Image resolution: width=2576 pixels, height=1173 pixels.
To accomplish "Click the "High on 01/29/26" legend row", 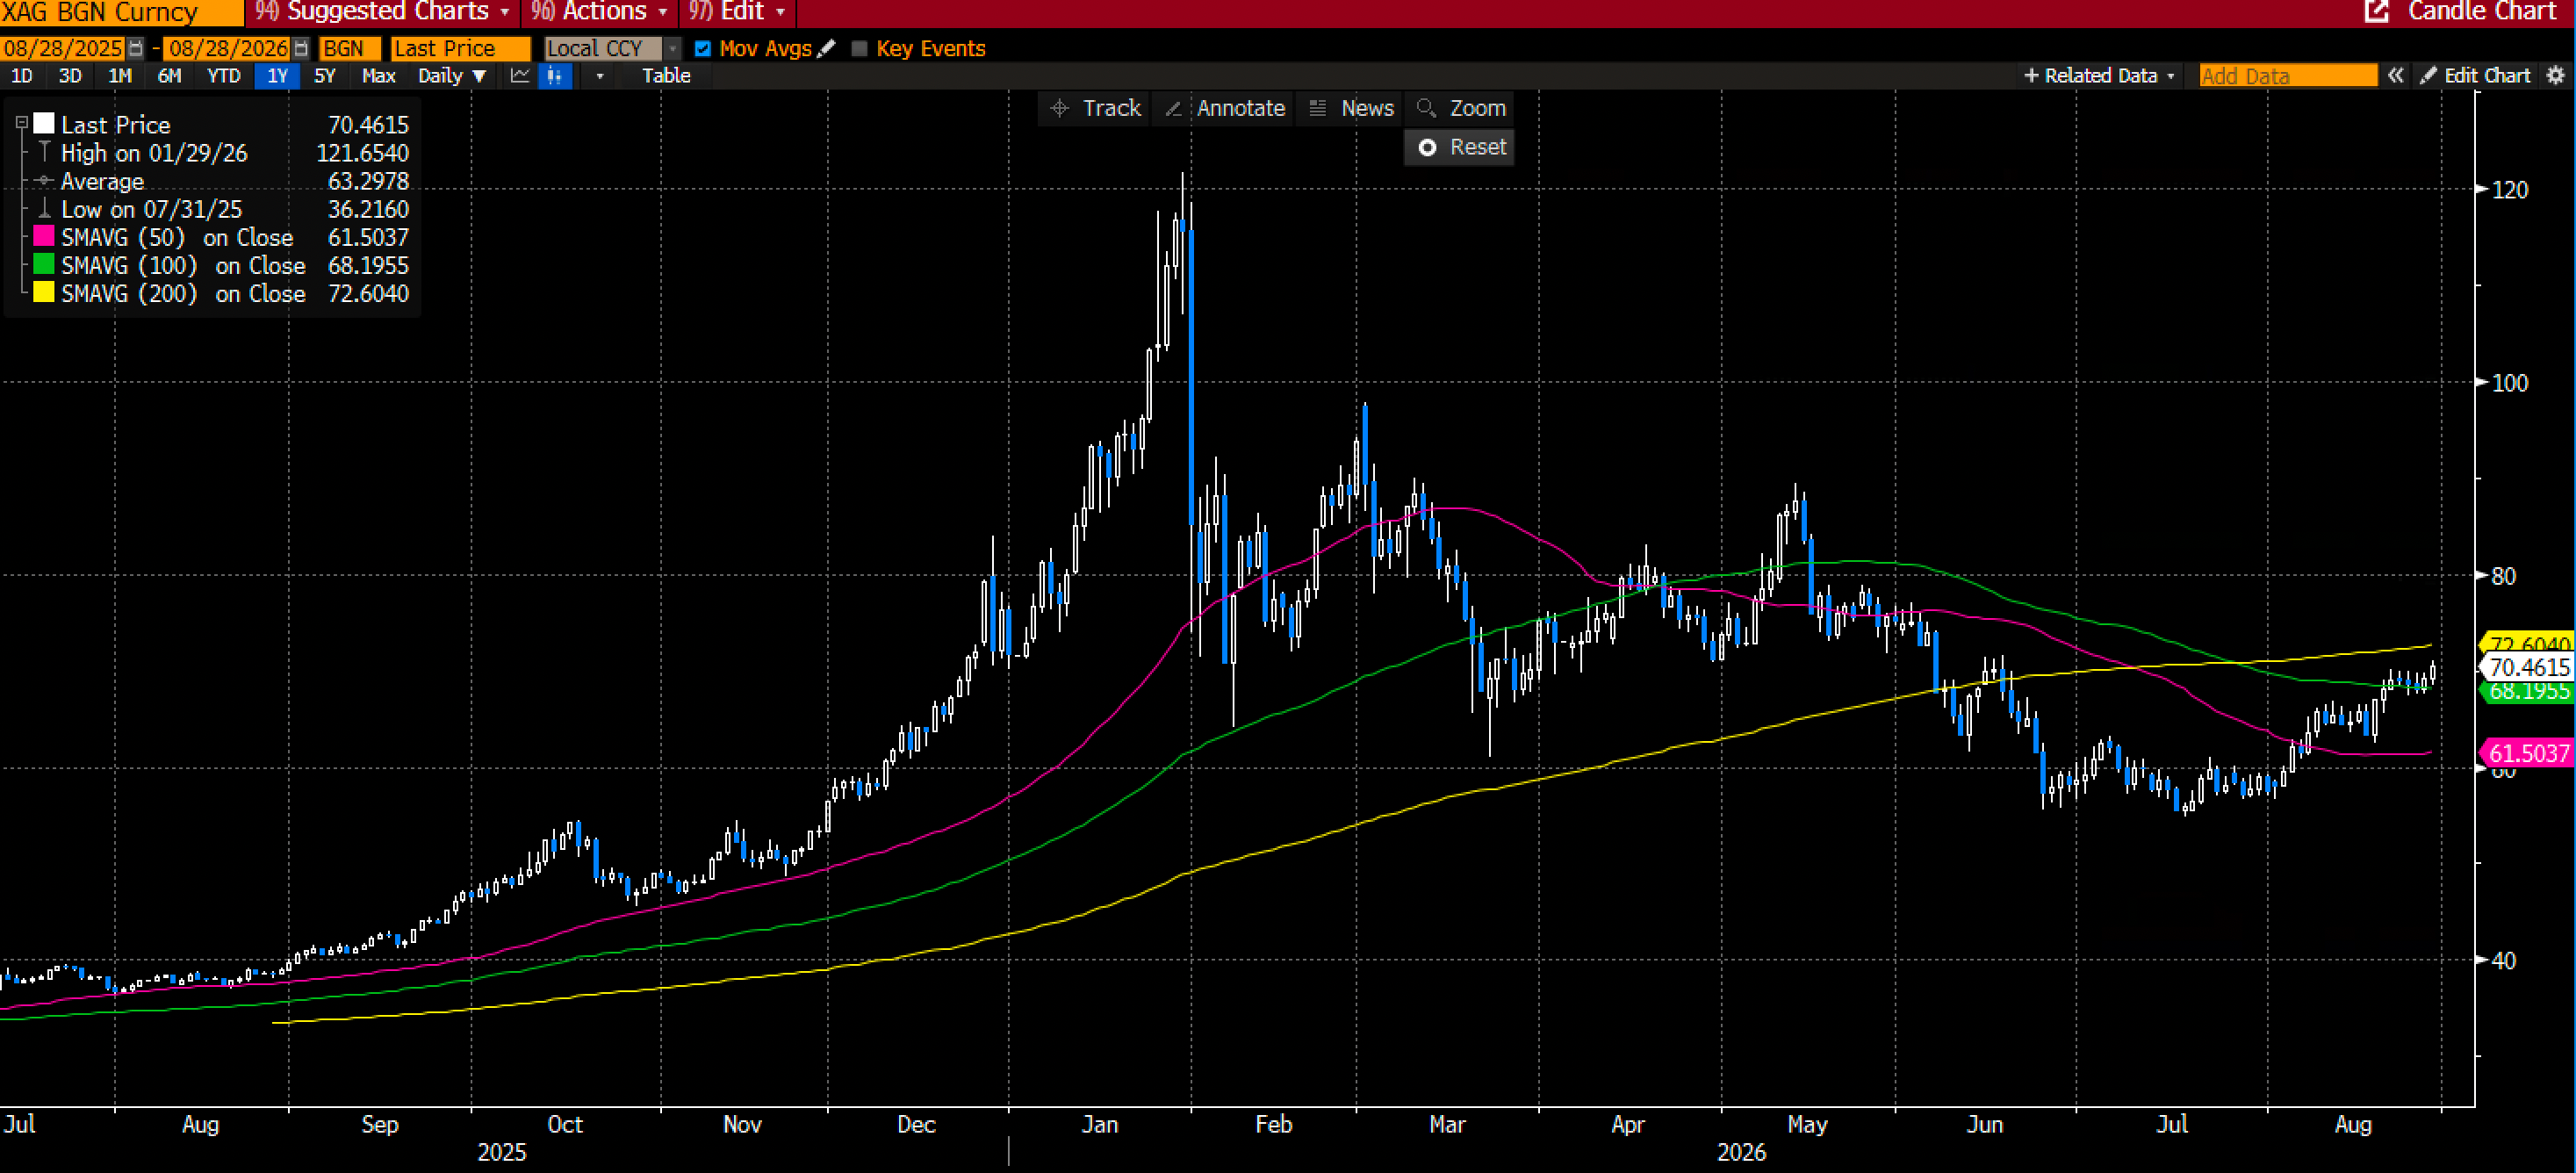I will tap(212, 152).
